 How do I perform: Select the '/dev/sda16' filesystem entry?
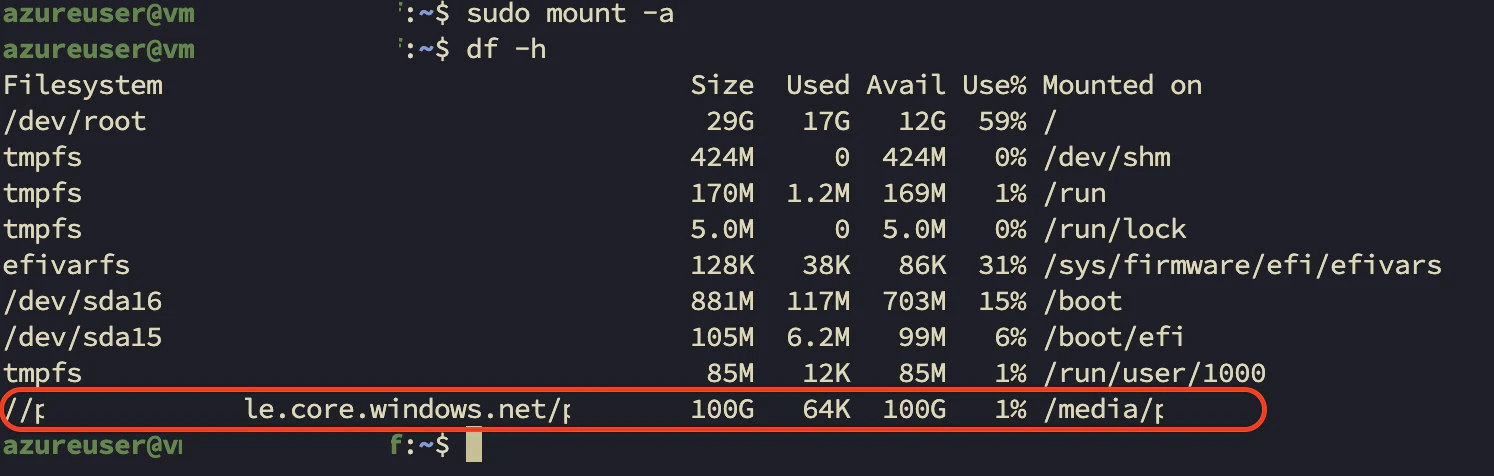click(83, 302)
